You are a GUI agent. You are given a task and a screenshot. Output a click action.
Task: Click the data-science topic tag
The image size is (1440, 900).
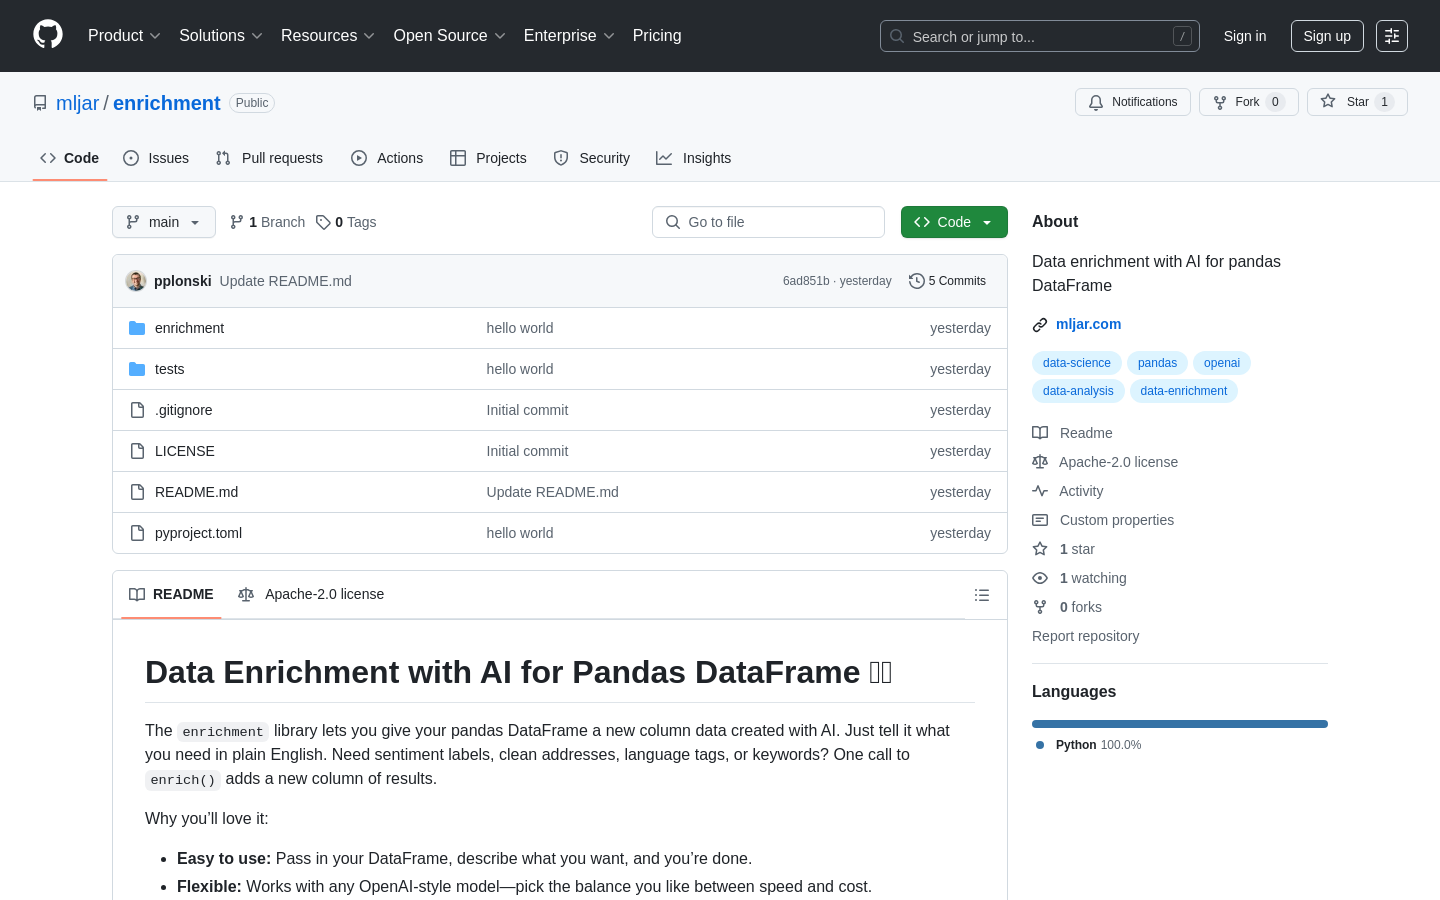click(1076, 363)
